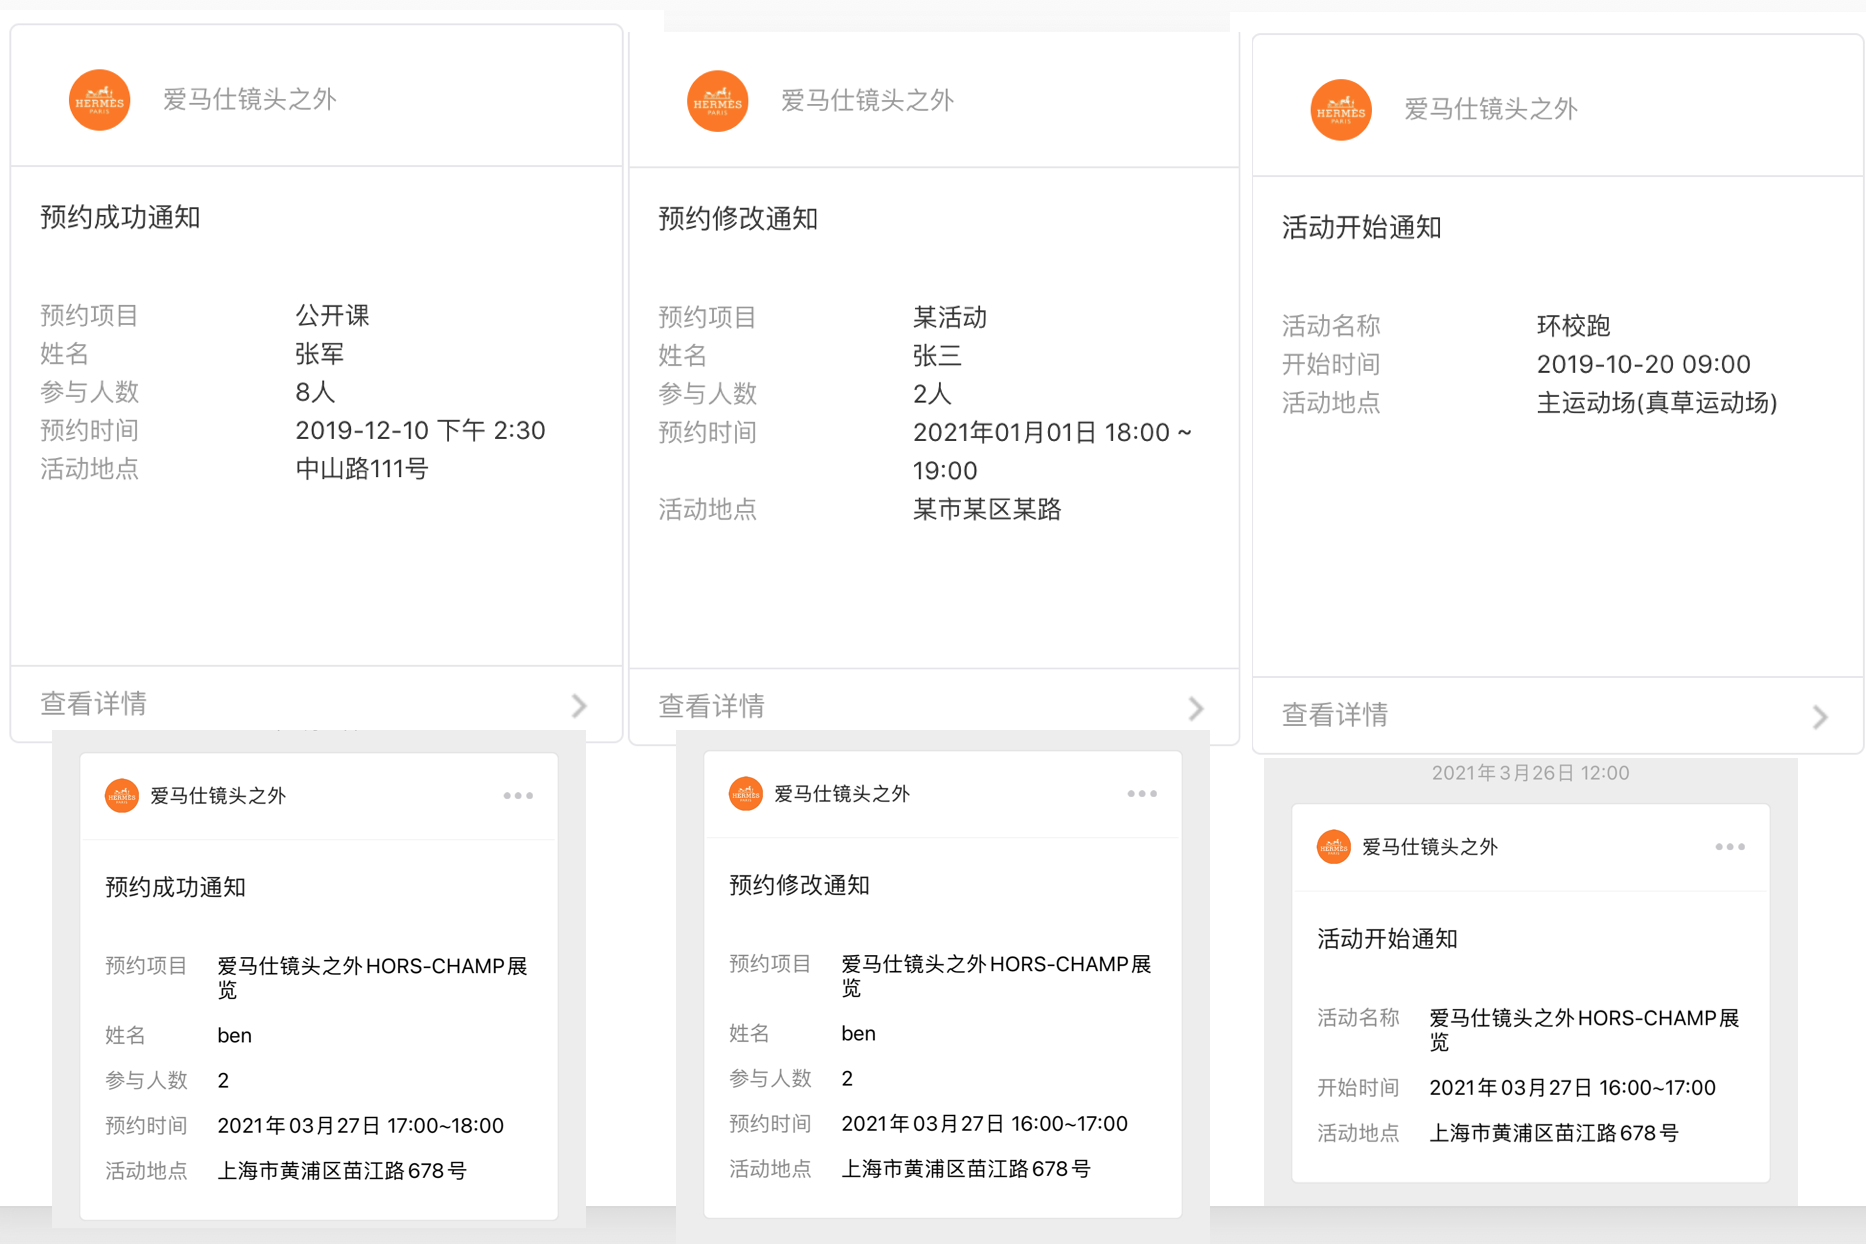Click address 上海市黄浦区苗江路678号 in lower 预约修改通知 card
Viewport: 1866px width, 1244px height.
point(966,1169)
